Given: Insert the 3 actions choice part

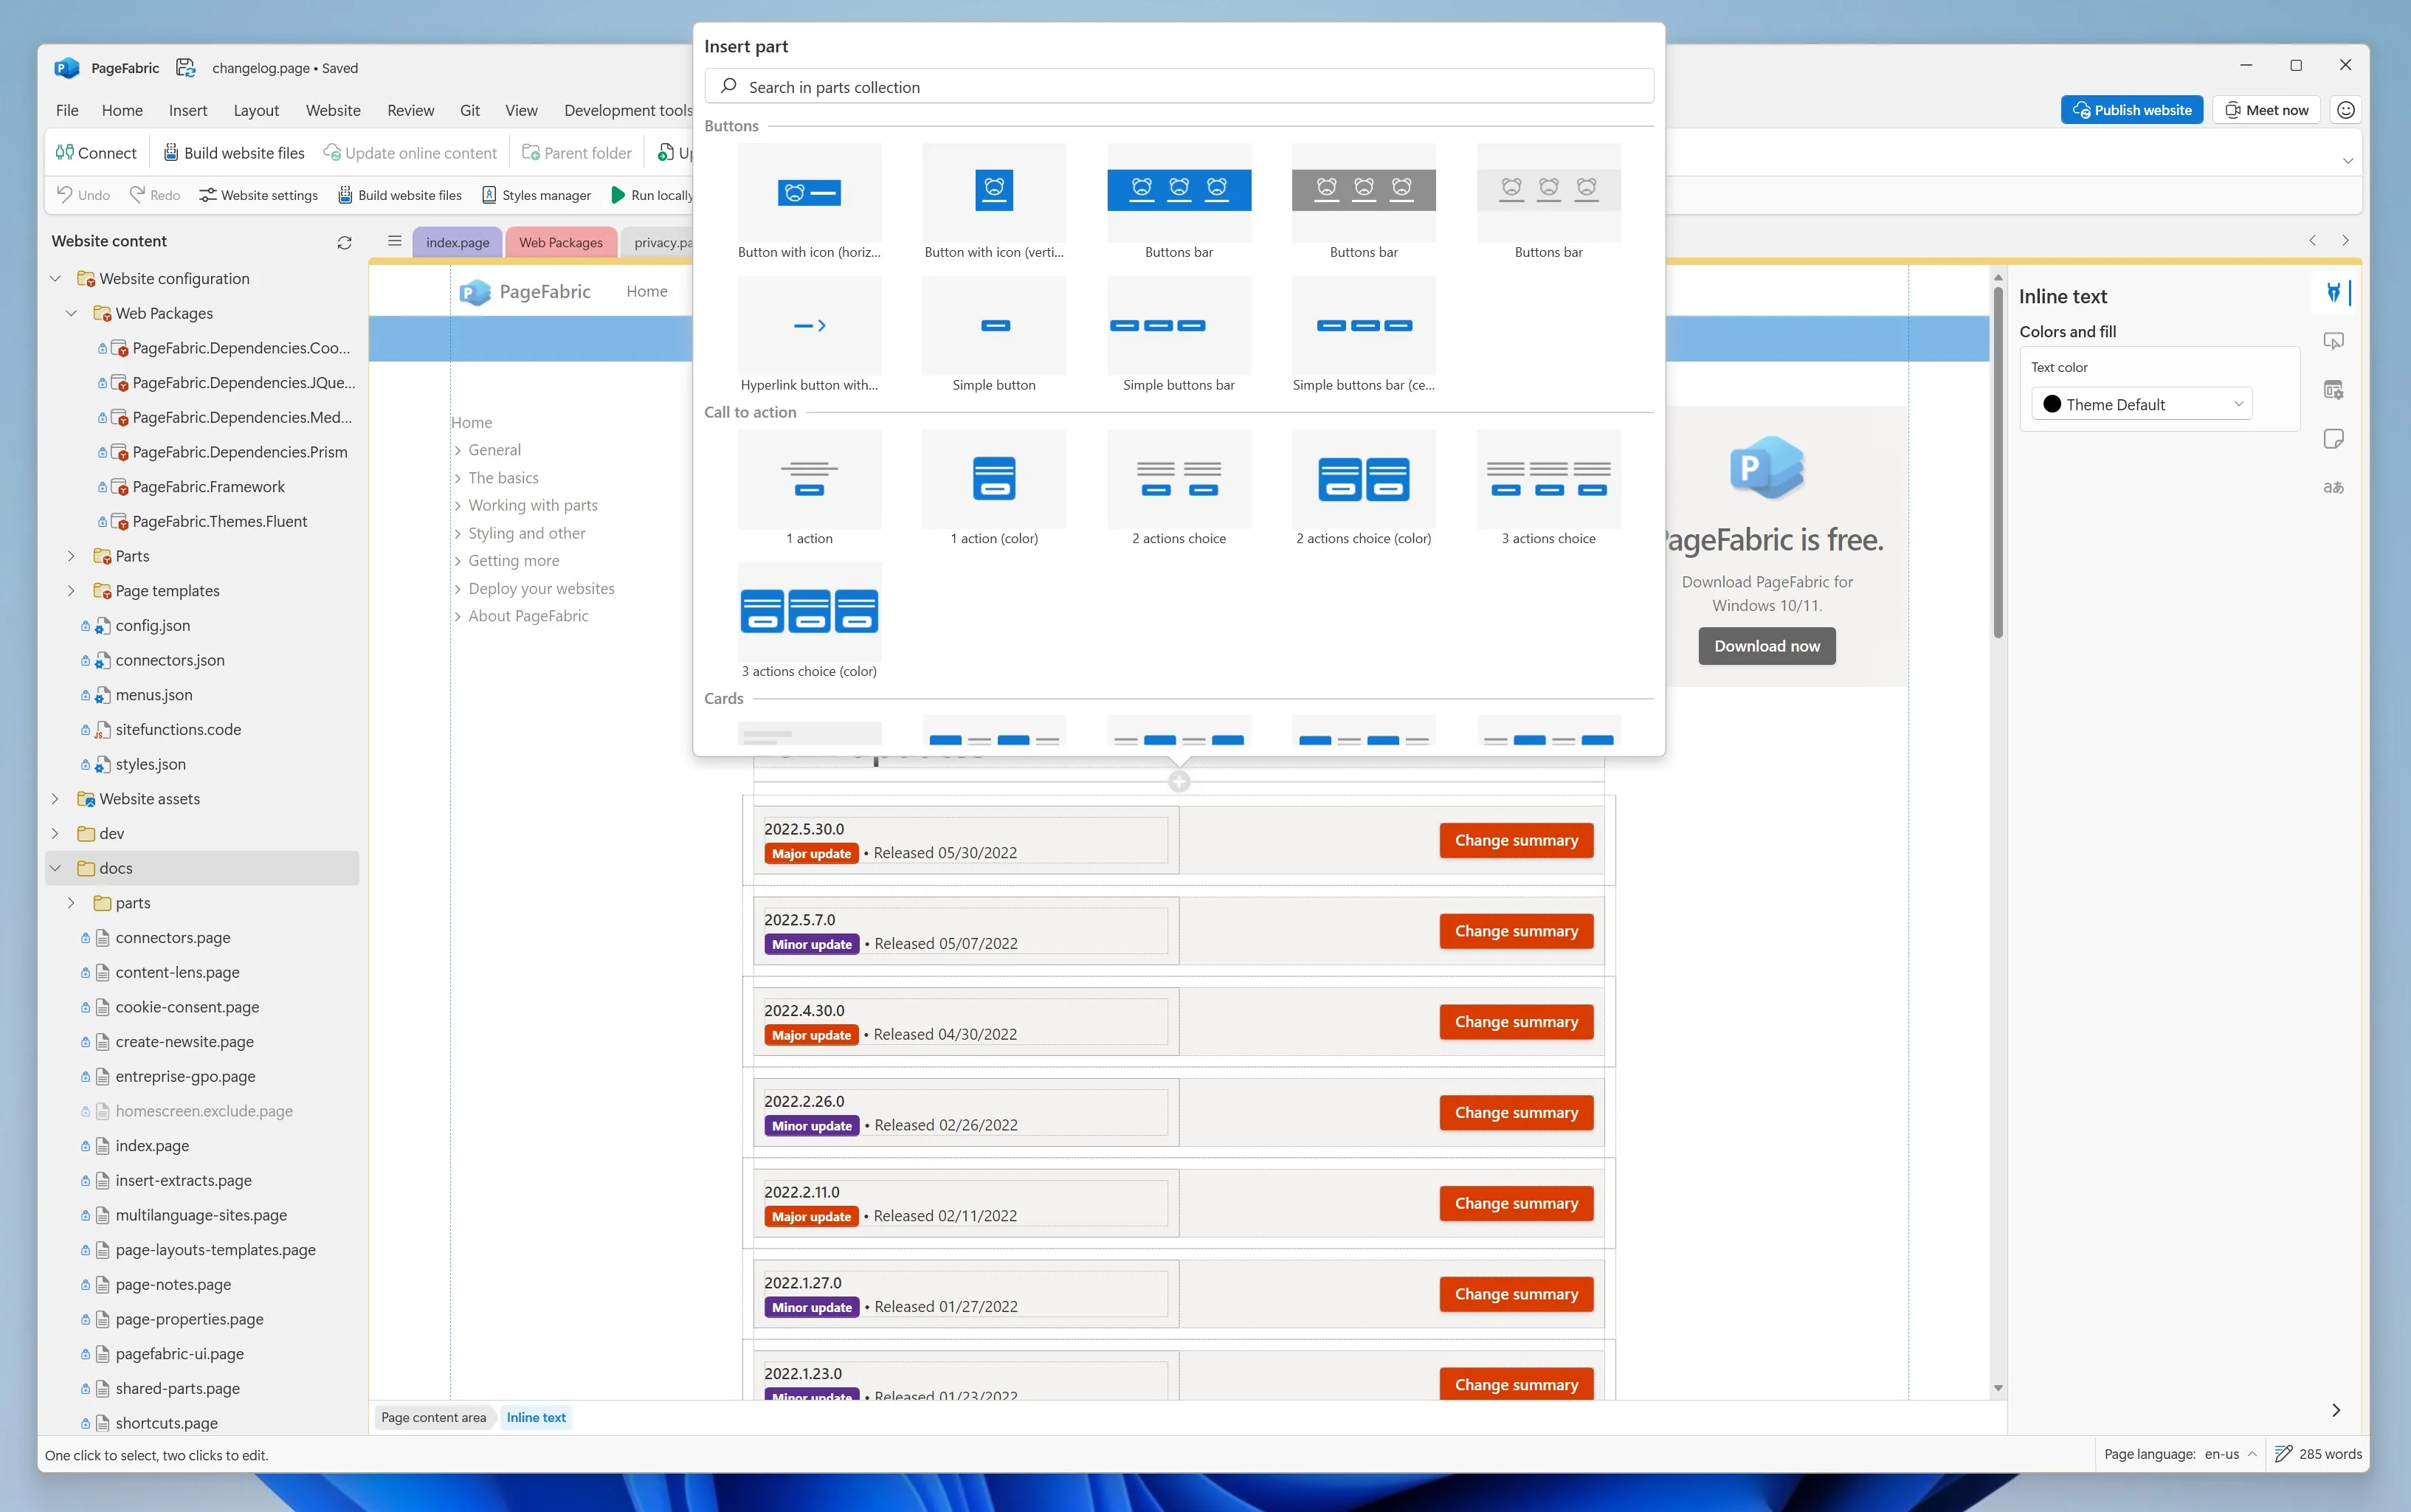Looking at the screenshot, I should pos(1548,488).
